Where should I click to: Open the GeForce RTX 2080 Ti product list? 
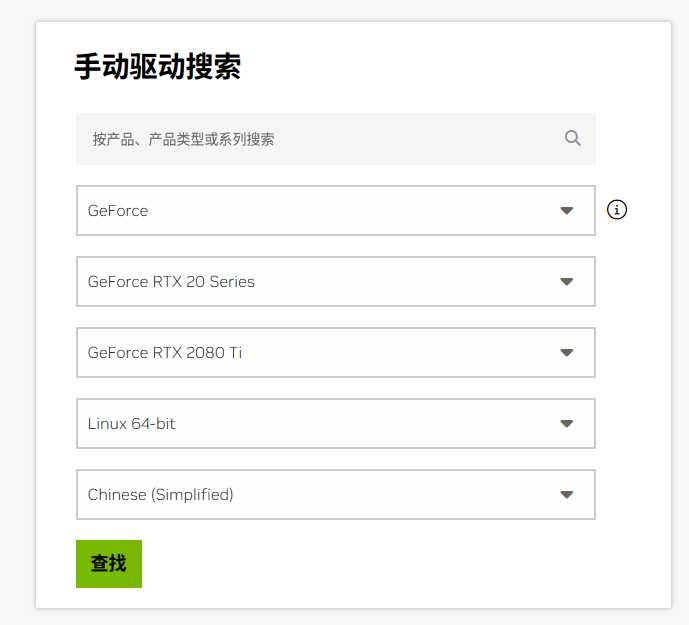pos(336,352)
